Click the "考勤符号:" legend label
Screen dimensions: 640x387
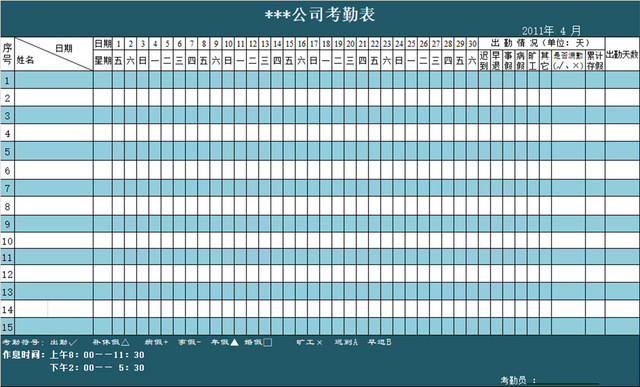[x=23, y=343]
